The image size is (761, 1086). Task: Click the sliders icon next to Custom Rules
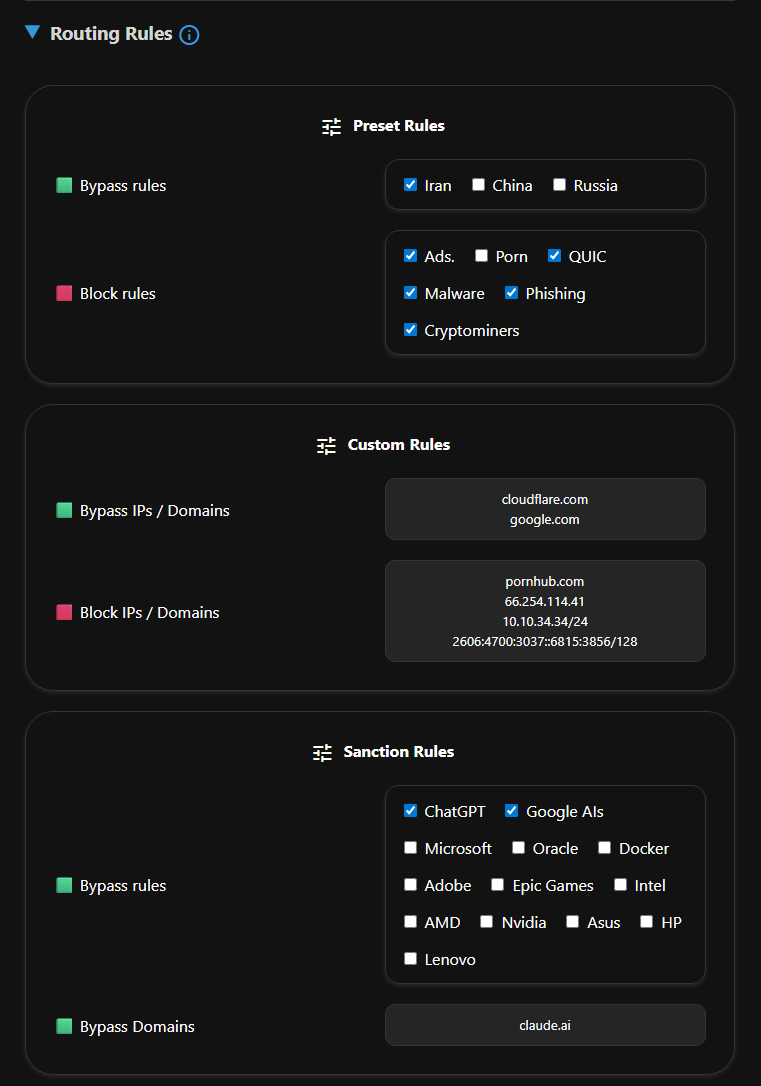(x=325, y=445)
